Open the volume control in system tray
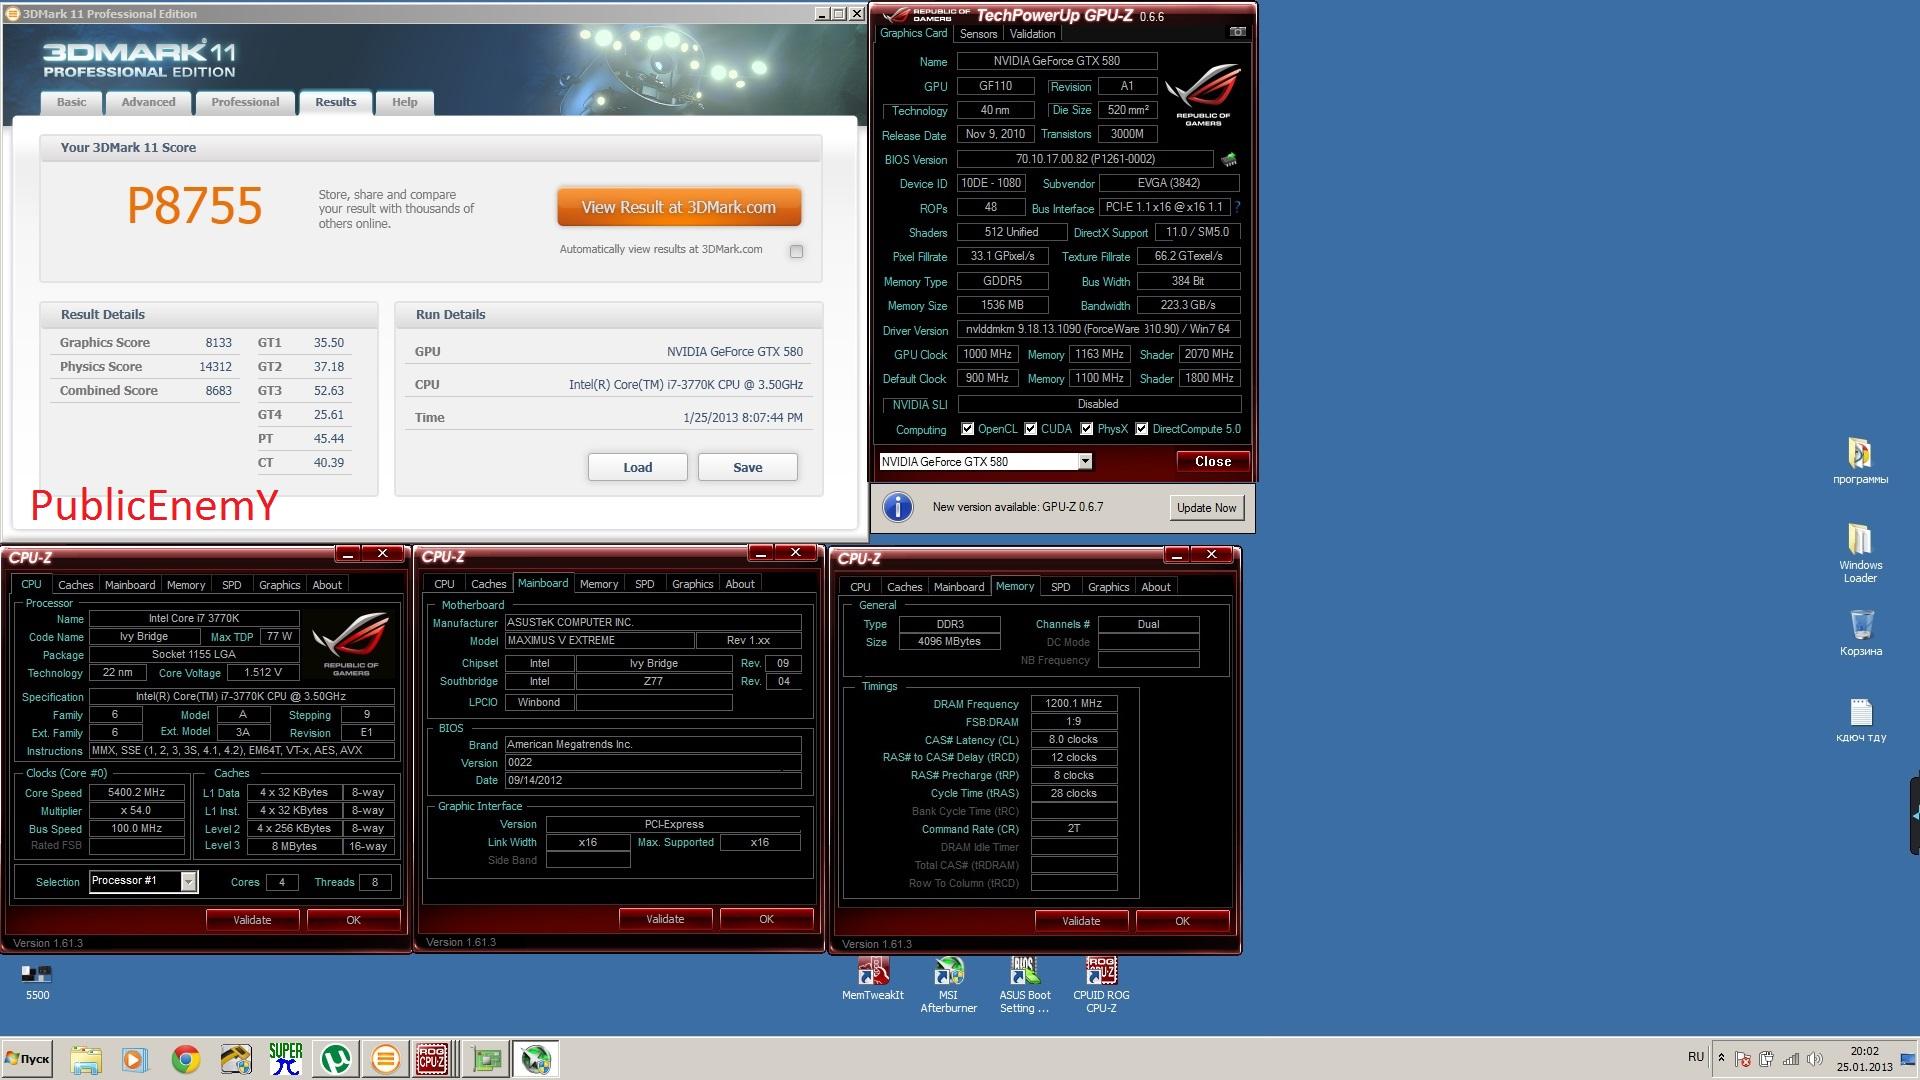 (1814, 1059)
